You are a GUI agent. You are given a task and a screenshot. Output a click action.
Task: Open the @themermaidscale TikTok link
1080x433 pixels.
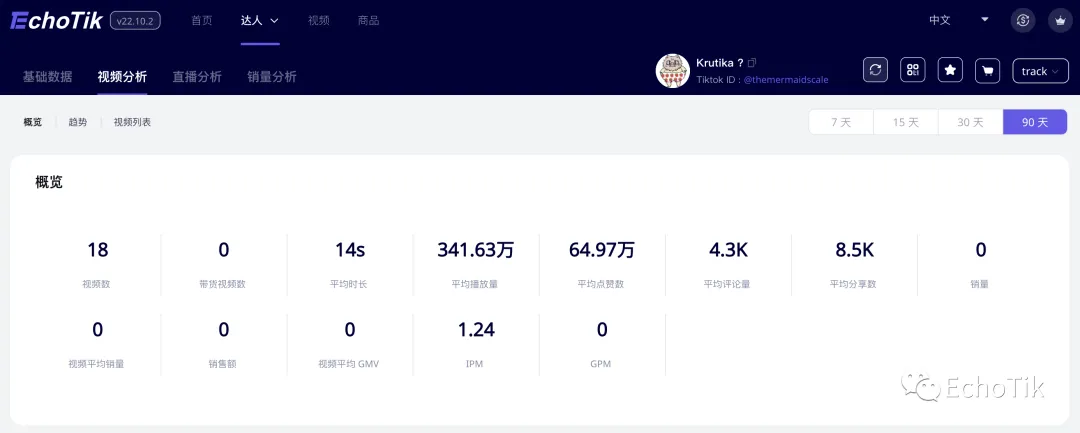786,80
